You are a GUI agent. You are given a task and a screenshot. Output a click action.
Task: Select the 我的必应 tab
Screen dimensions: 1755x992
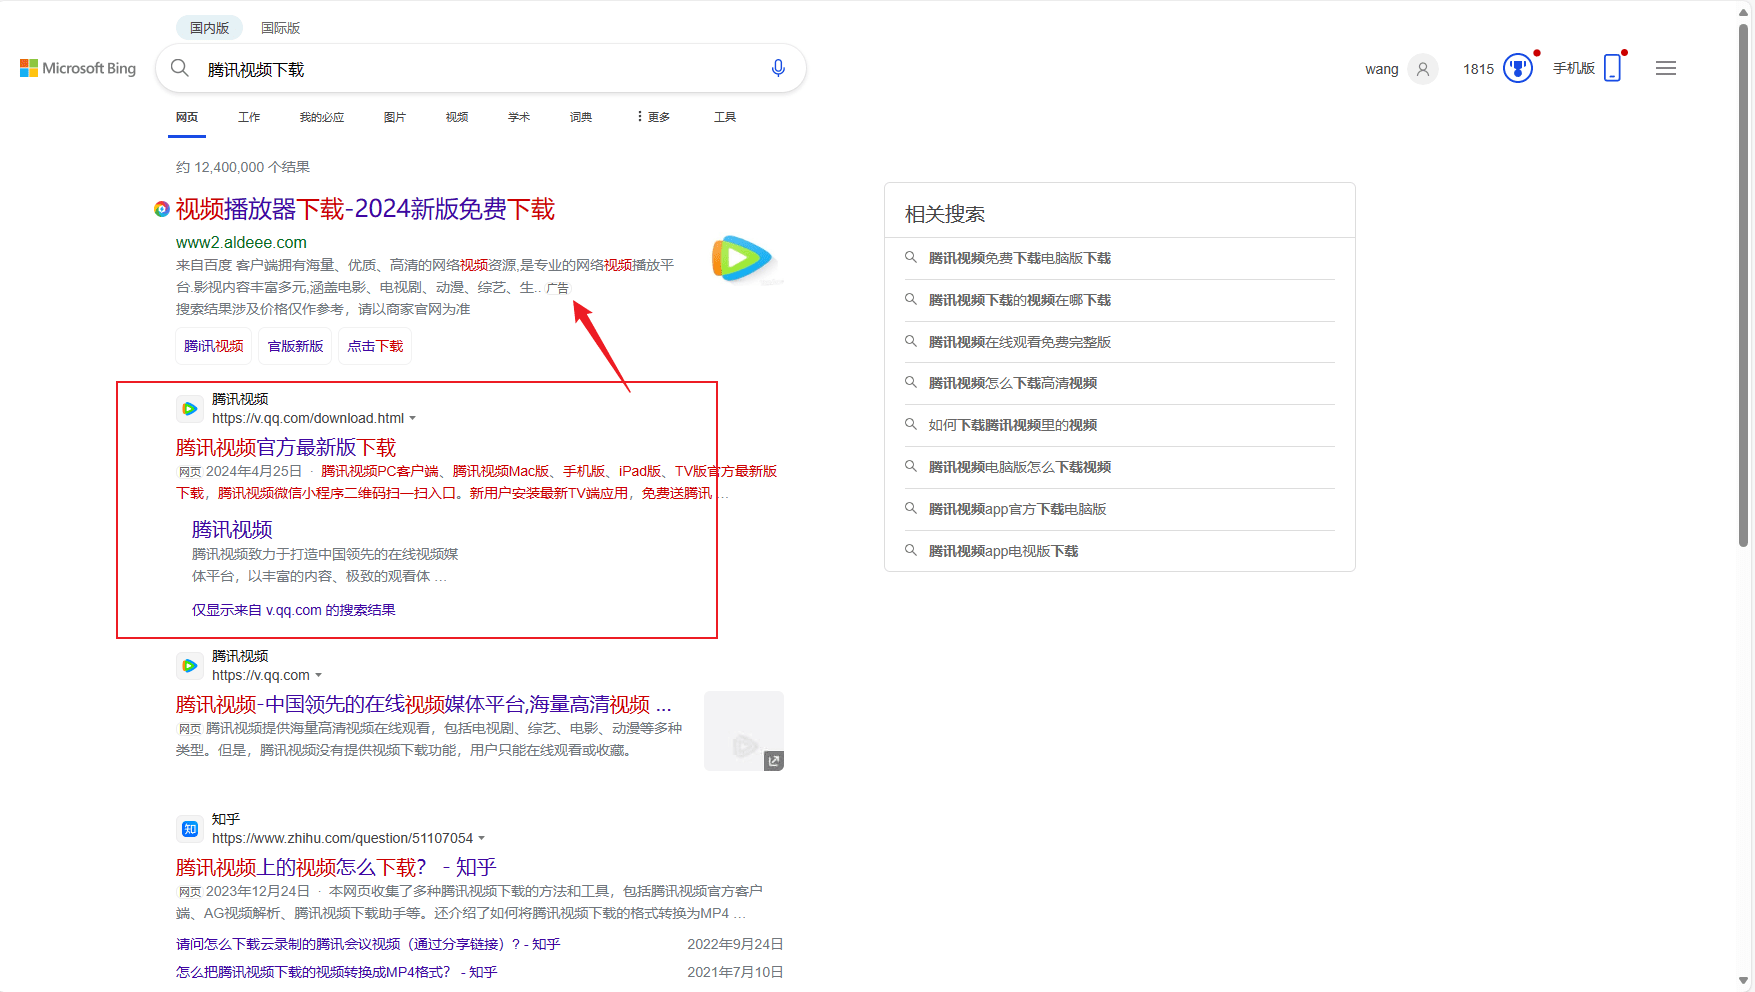click(322, 117)
